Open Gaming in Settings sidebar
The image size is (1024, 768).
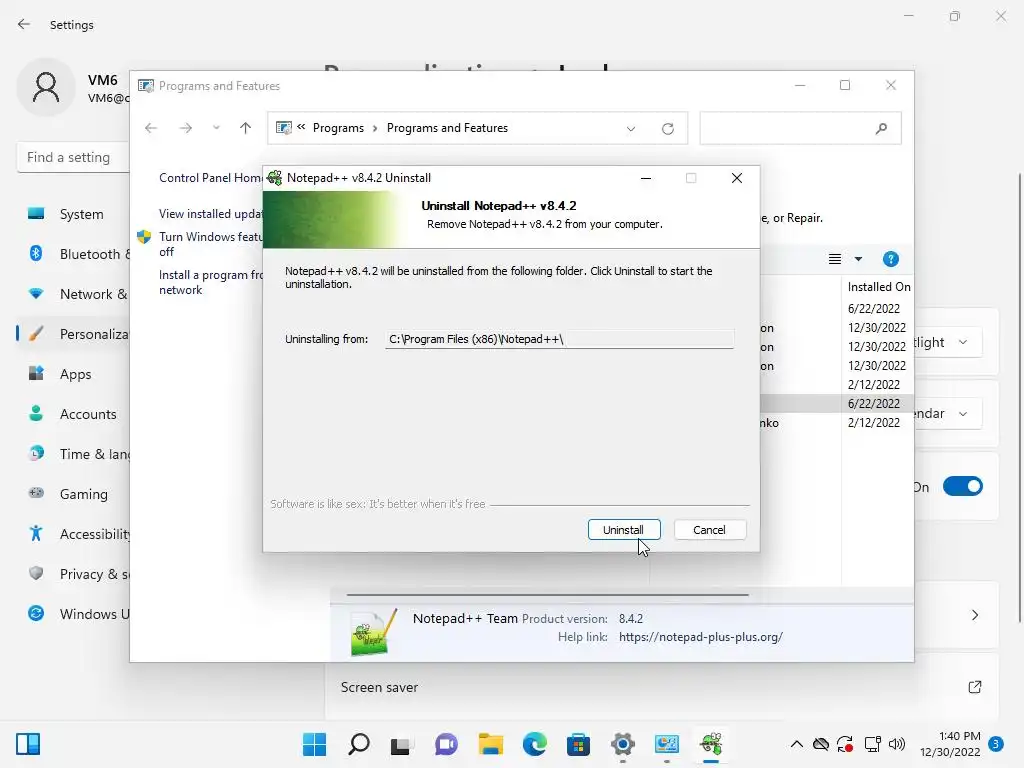[x=73, y=494]
